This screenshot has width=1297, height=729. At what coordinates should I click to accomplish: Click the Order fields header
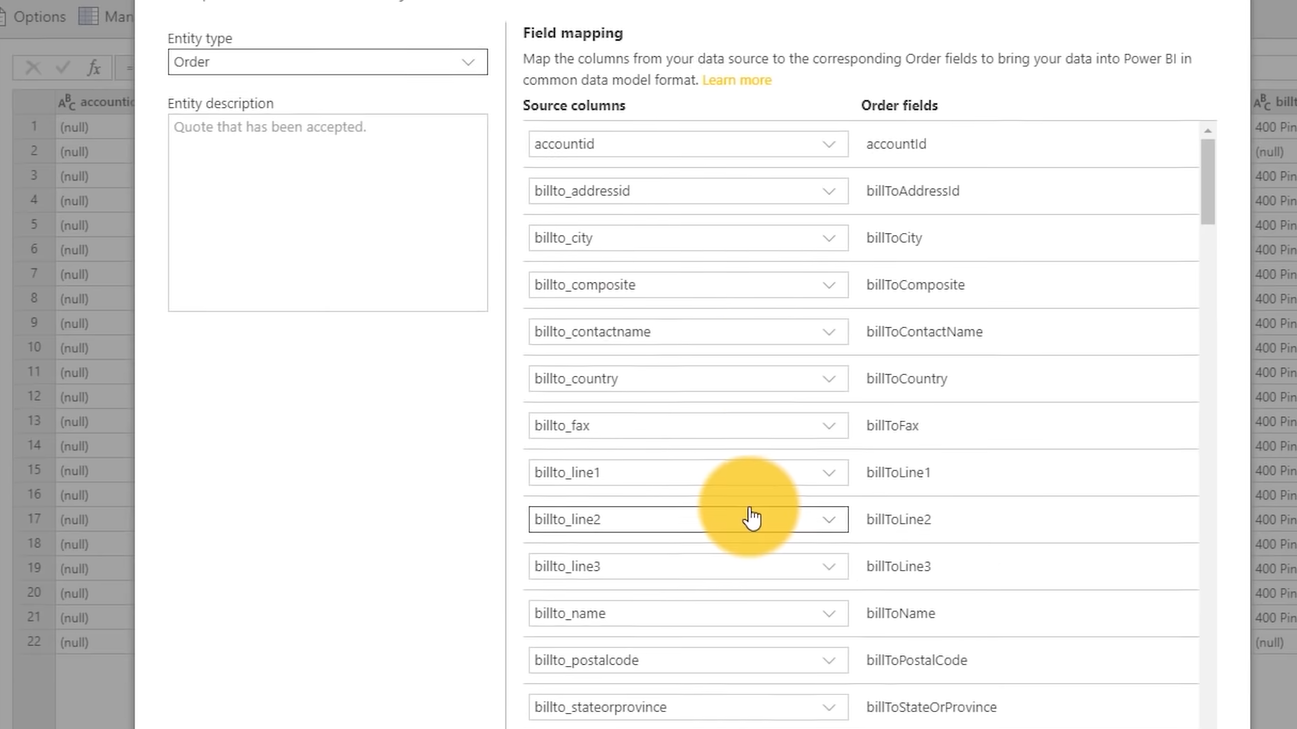[x=899, y=106]
